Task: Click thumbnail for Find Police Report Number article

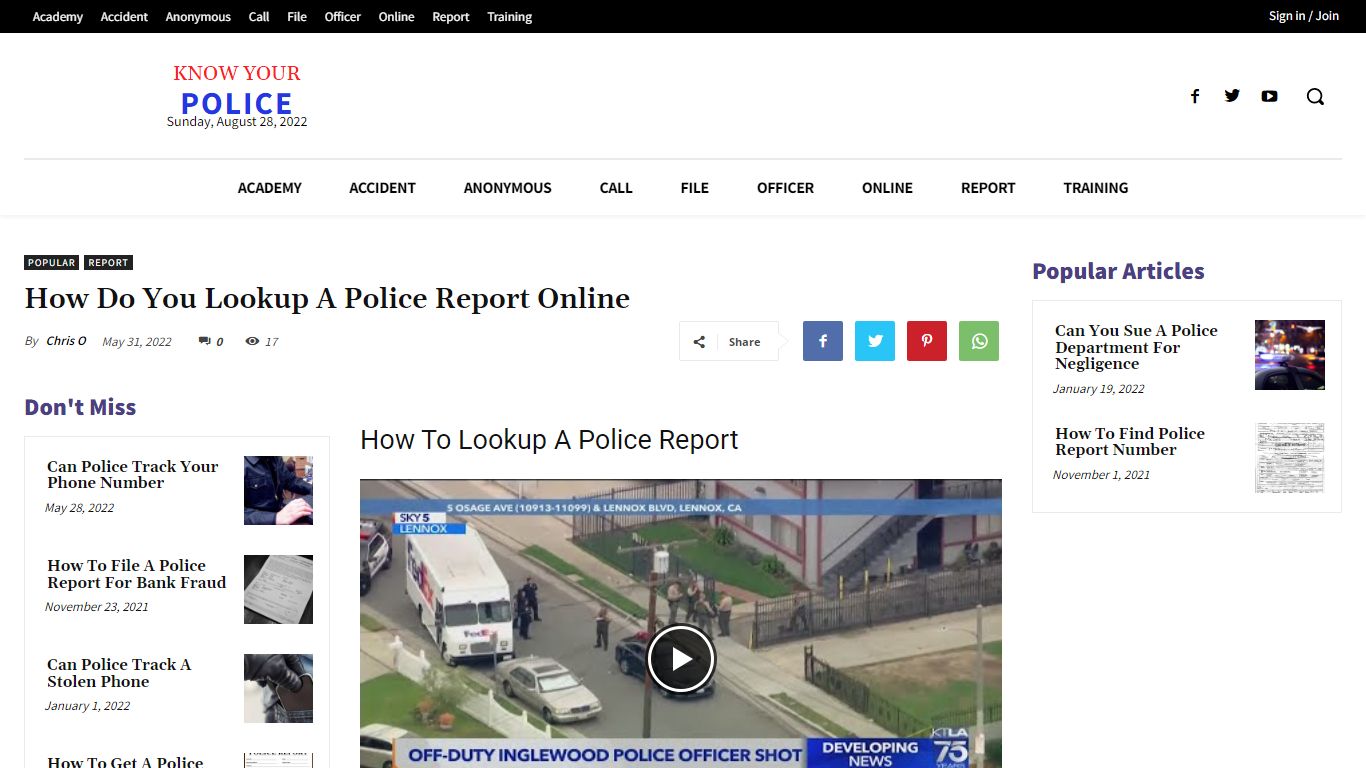Action: click(x=1290, y=458)
